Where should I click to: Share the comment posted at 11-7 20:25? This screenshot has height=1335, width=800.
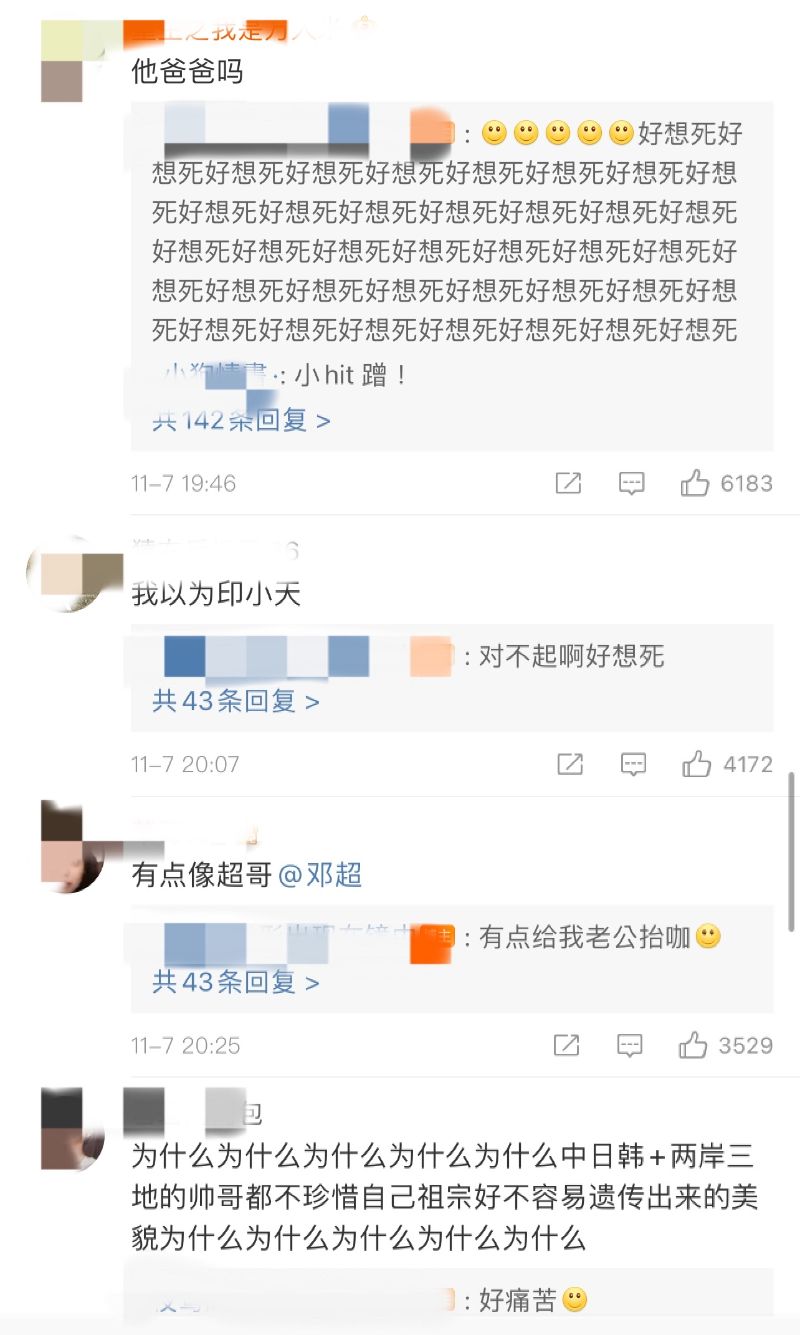coord(566,1046)
